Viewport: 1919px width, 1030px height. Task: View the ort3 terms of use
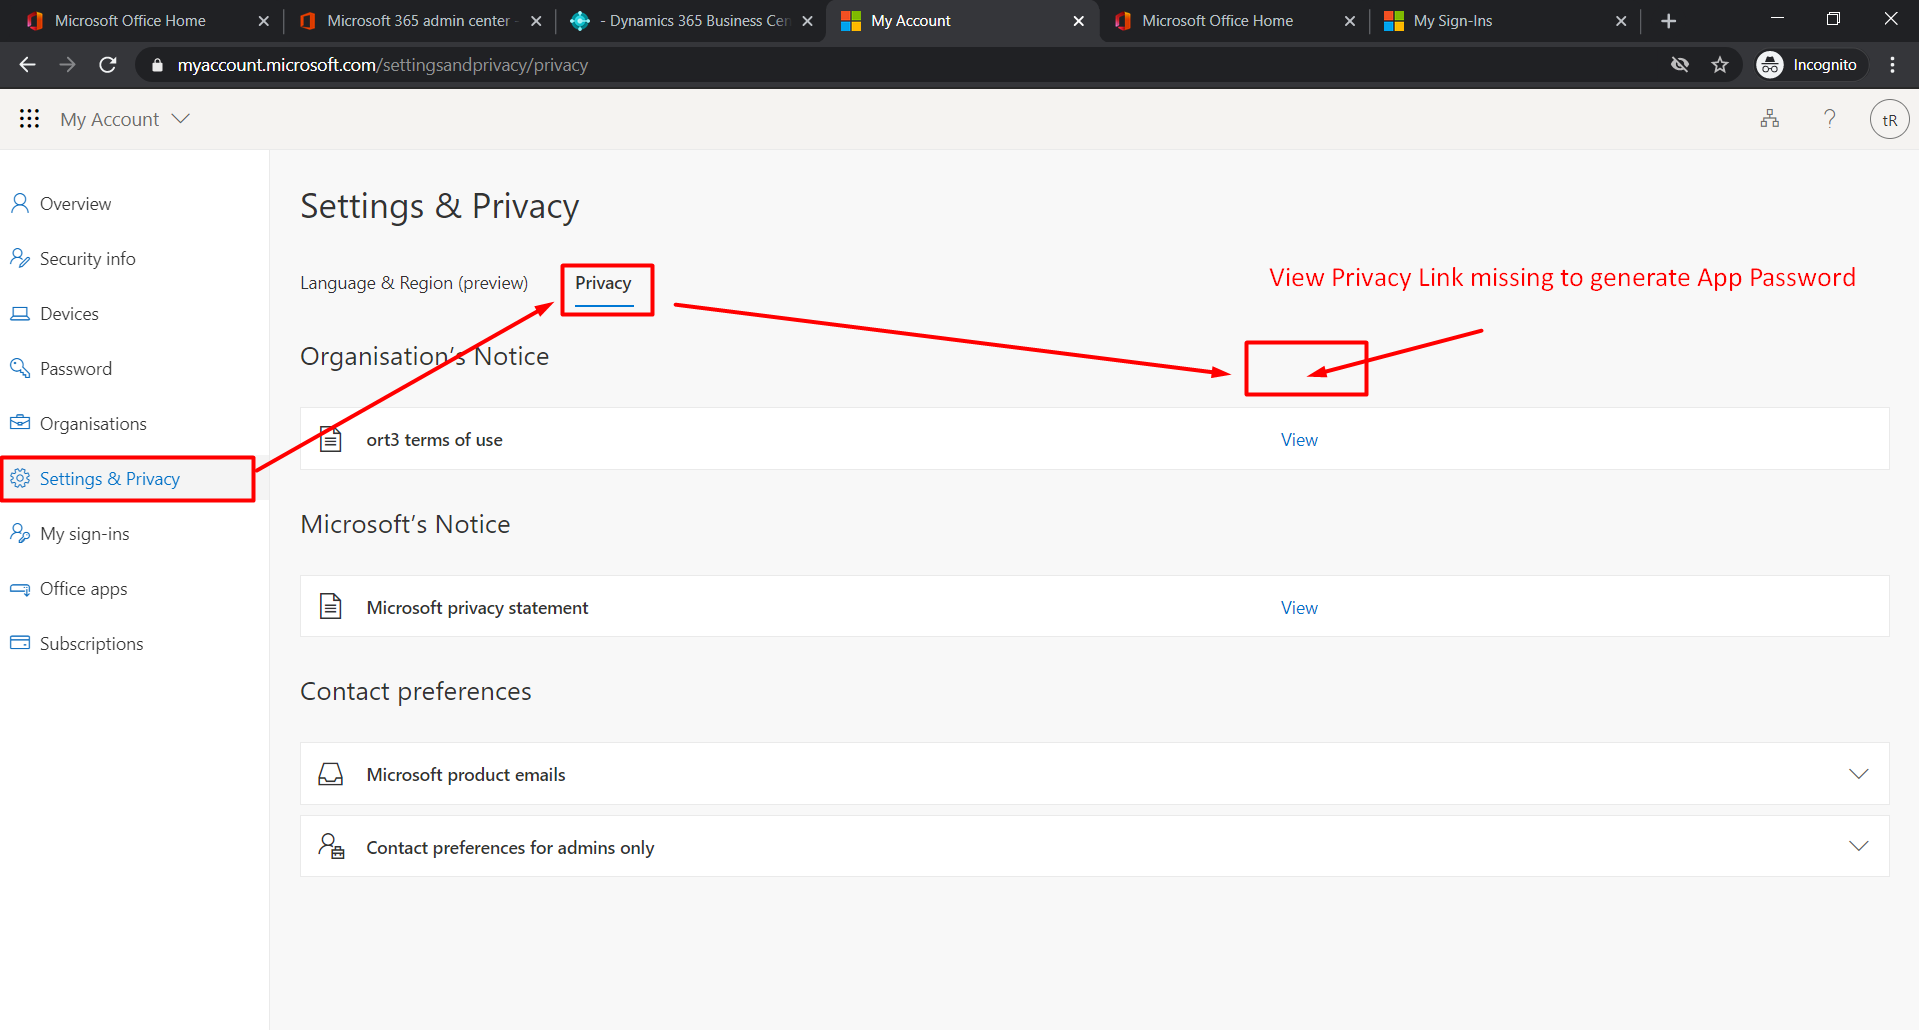click(x=1299, y=440)
